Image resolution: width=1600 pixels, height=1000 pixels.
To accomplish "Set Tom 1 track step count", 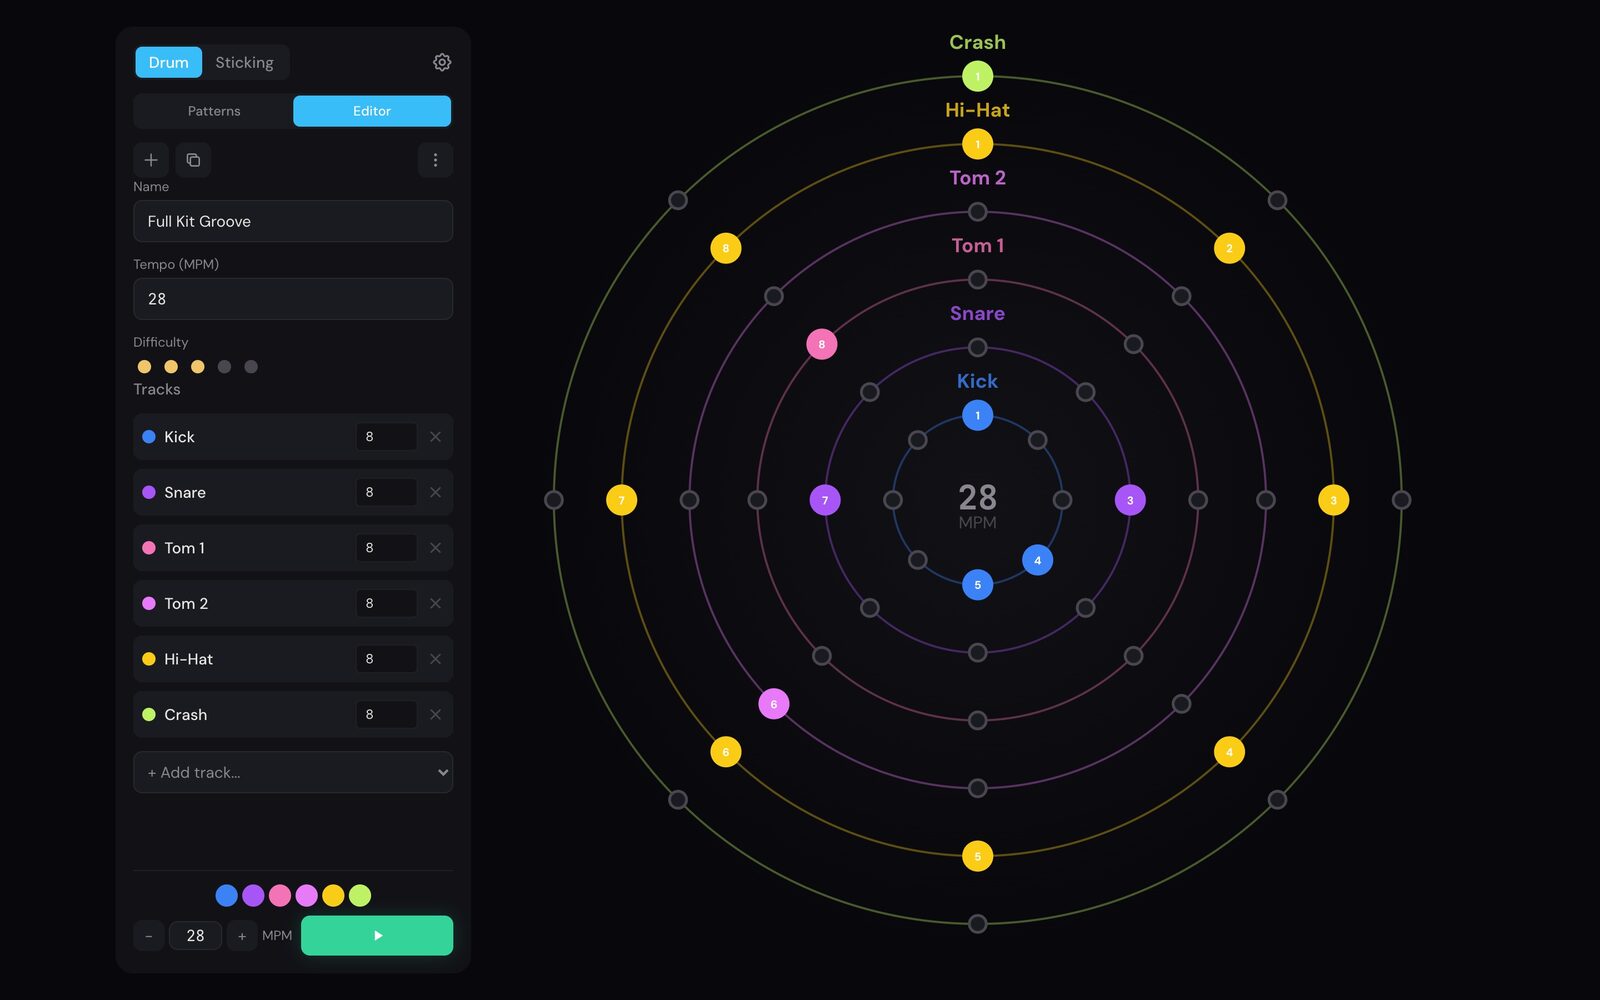I will [386, 548].
